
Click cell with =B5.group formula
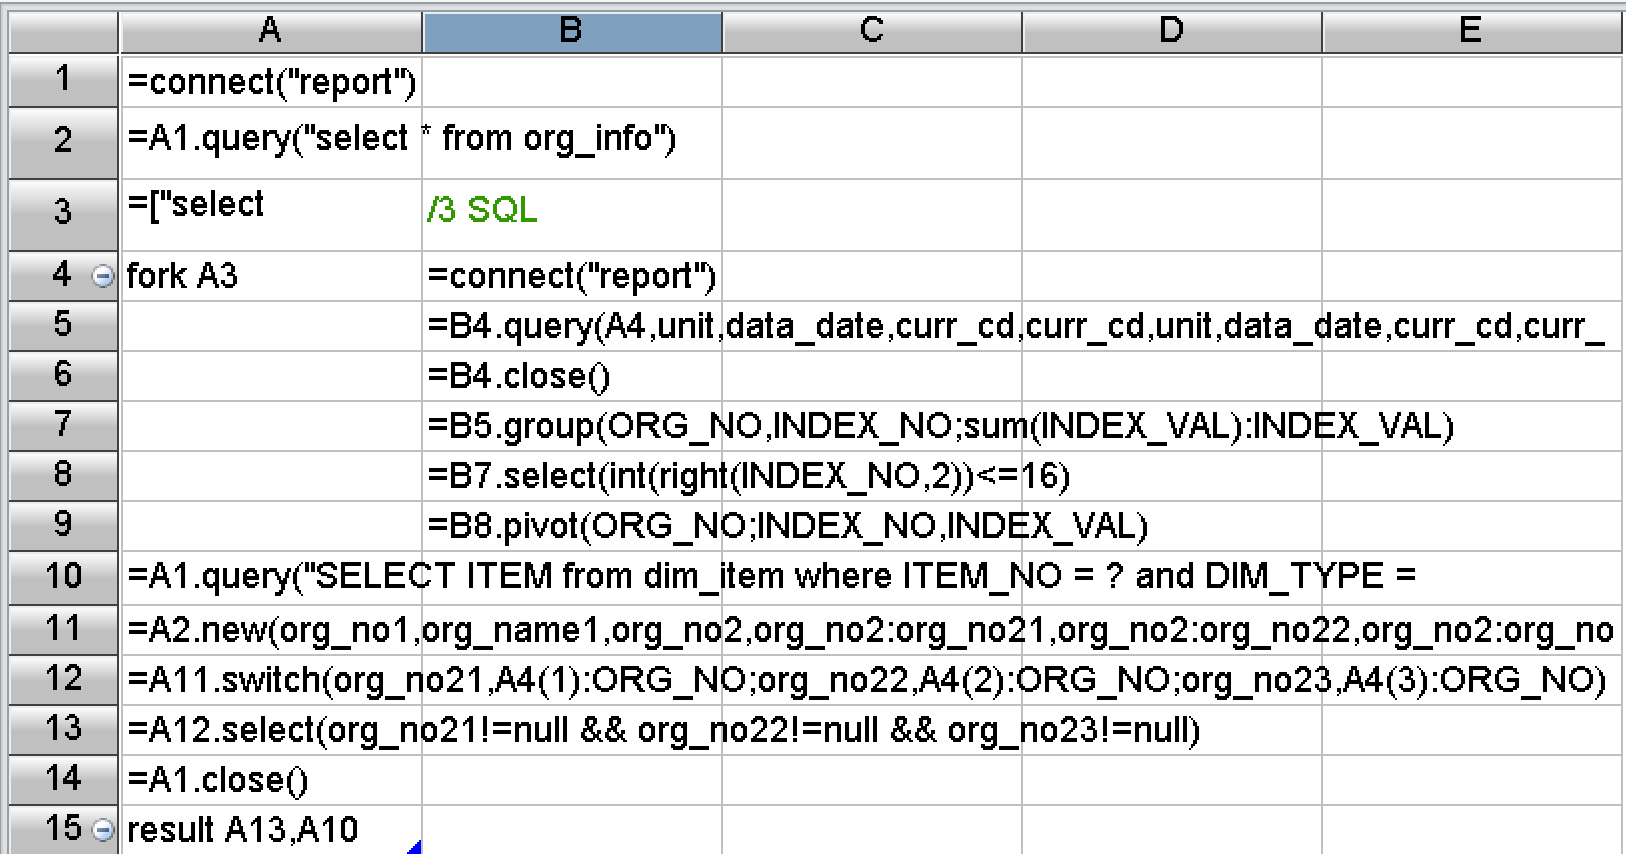coord(572,426)
